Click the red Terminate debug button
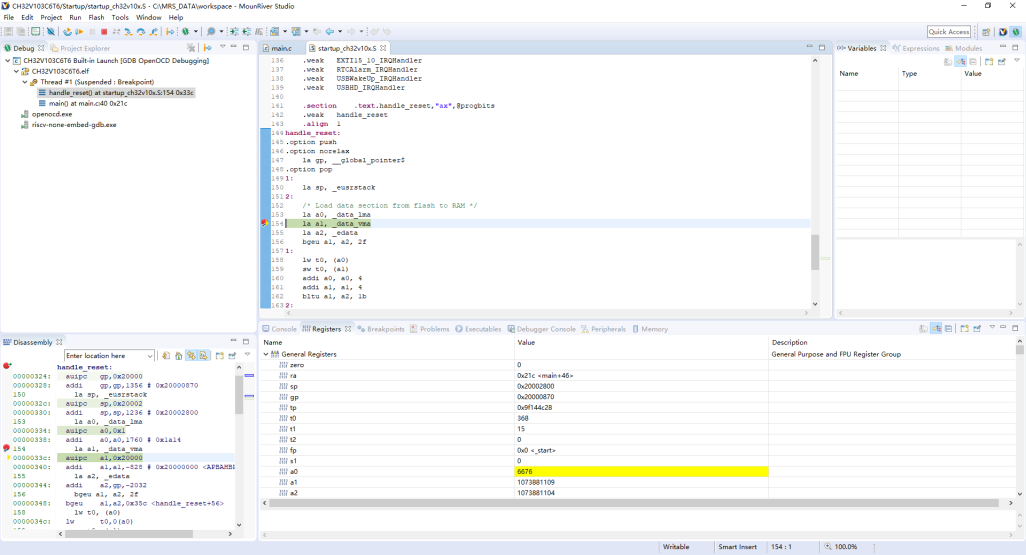This screenshot has height=555, width=1026. tap(103, 32)
